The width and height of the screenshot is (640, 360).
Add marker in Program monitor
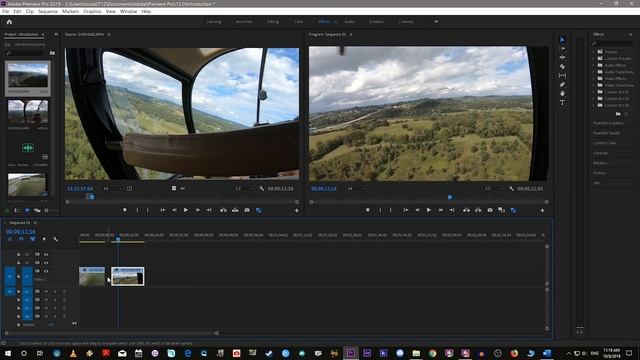[x=367, y=210]
